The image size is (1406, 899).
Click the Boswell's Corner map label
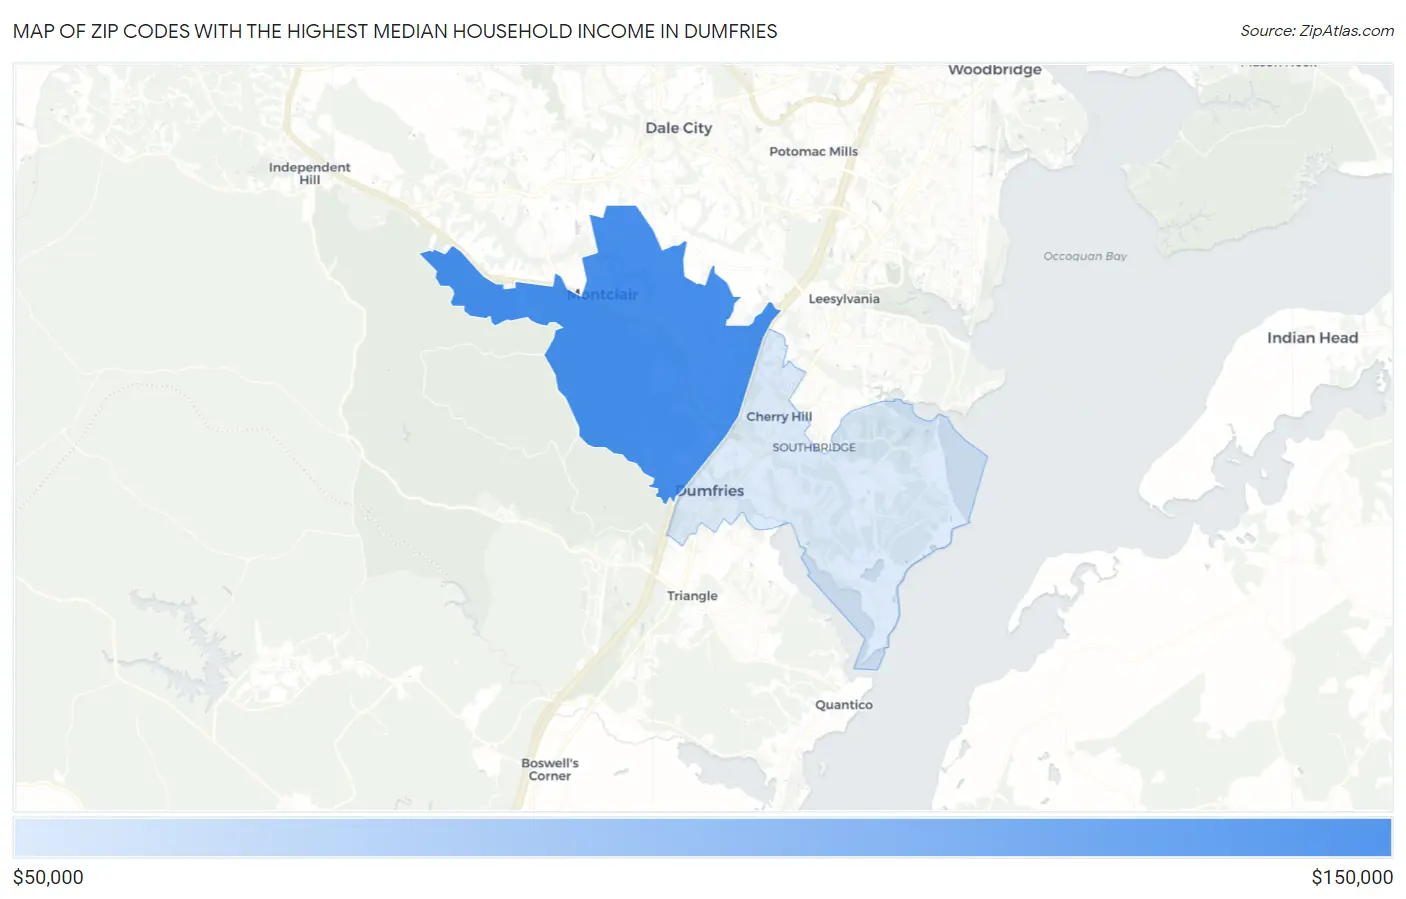(x=550, y=769)
